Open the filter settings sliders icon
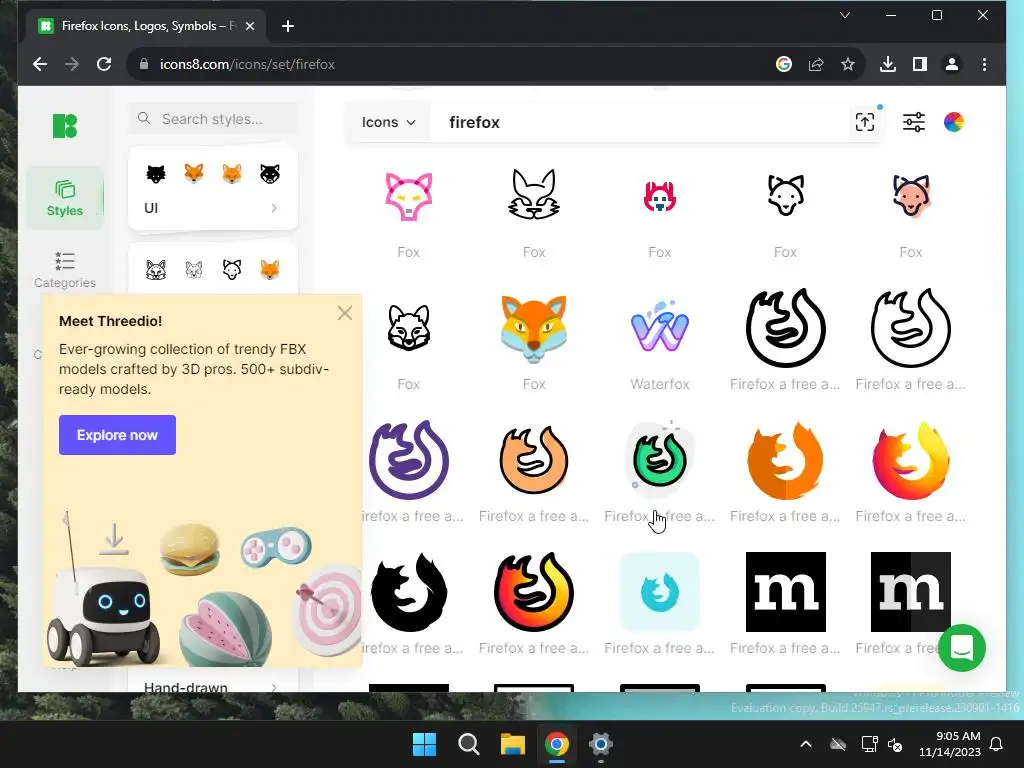The height and width of the screenshot is (768, 1024). tap(914, 122)
